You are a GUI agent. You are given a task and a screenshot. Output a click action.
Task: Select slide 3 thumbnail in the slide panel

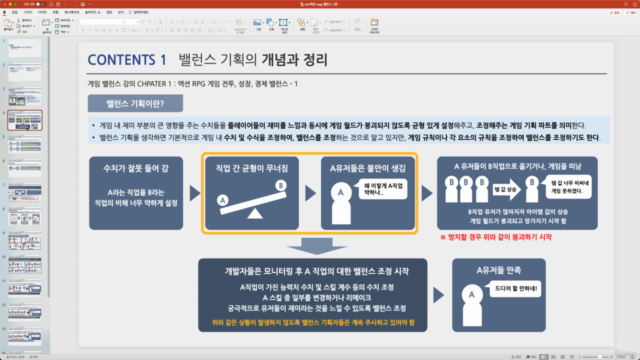[x=24, y=96]
